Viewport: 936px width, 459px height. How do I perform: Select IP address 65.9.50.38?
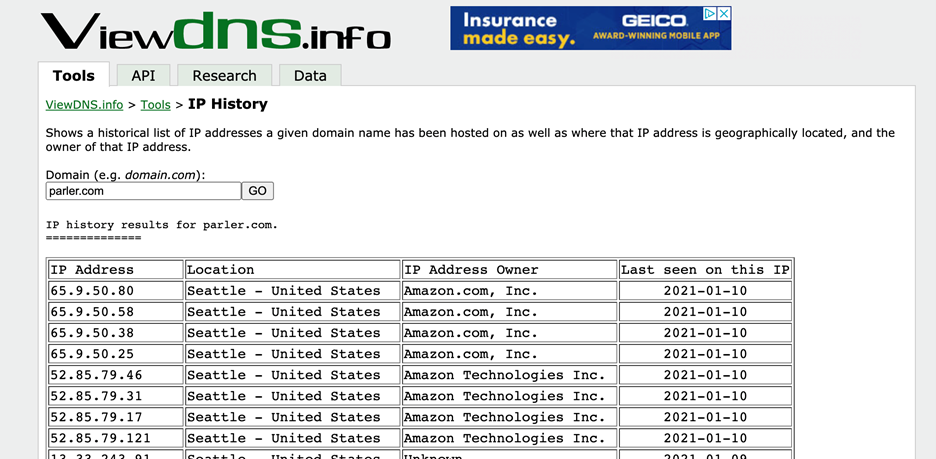tap(93, 333)
